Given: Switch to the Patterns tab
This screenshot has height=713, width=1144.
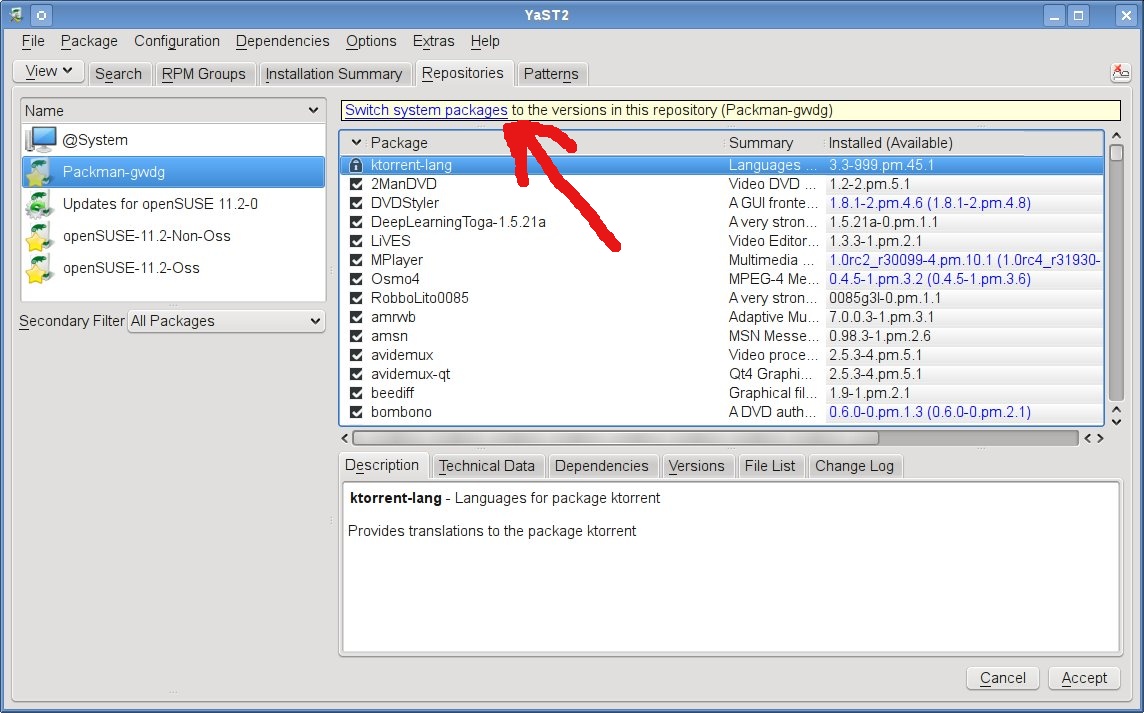Looking at the screenshot, I should [x=551, y=74].
